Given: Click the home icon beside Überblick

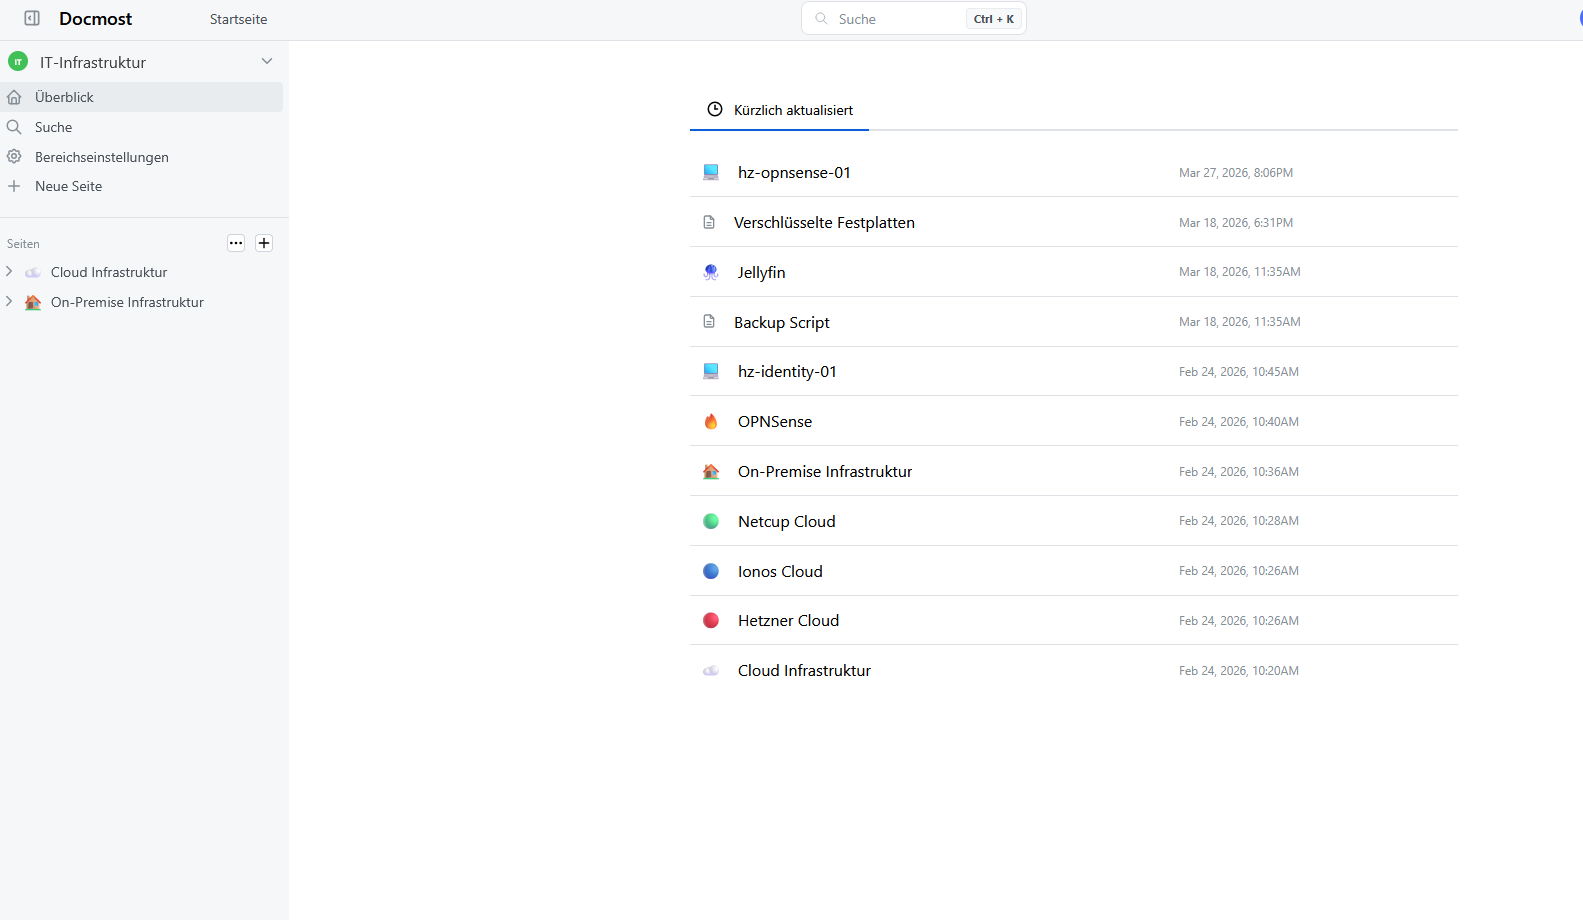Looking at the screenshot, I should click(14, 97).
